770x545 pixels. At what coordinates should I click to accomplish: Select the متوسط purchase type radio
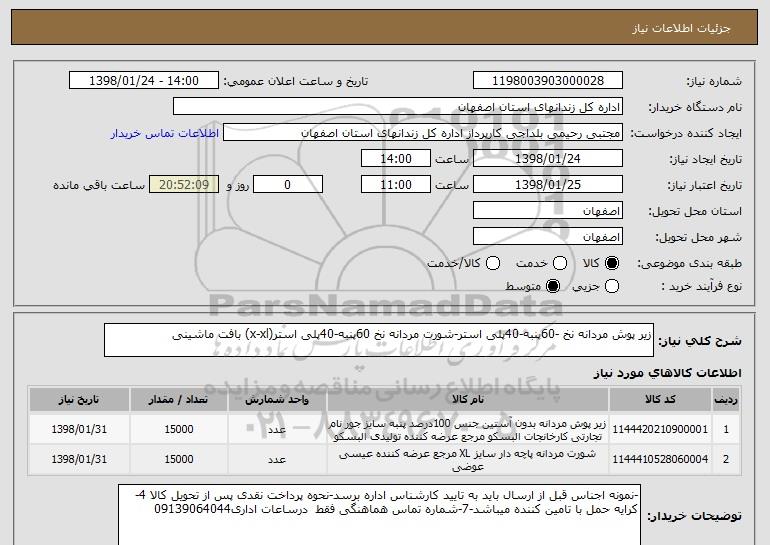pos(553,286)
